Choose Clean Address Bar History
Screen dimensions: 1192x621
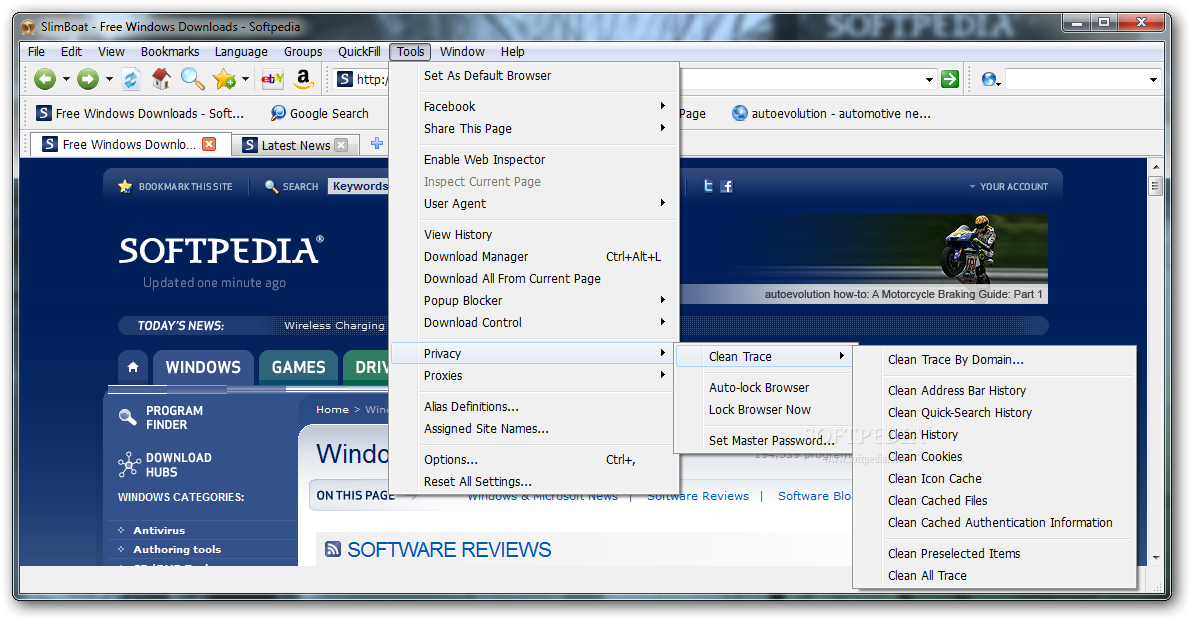pyautogui.click(x=994, y=391)
